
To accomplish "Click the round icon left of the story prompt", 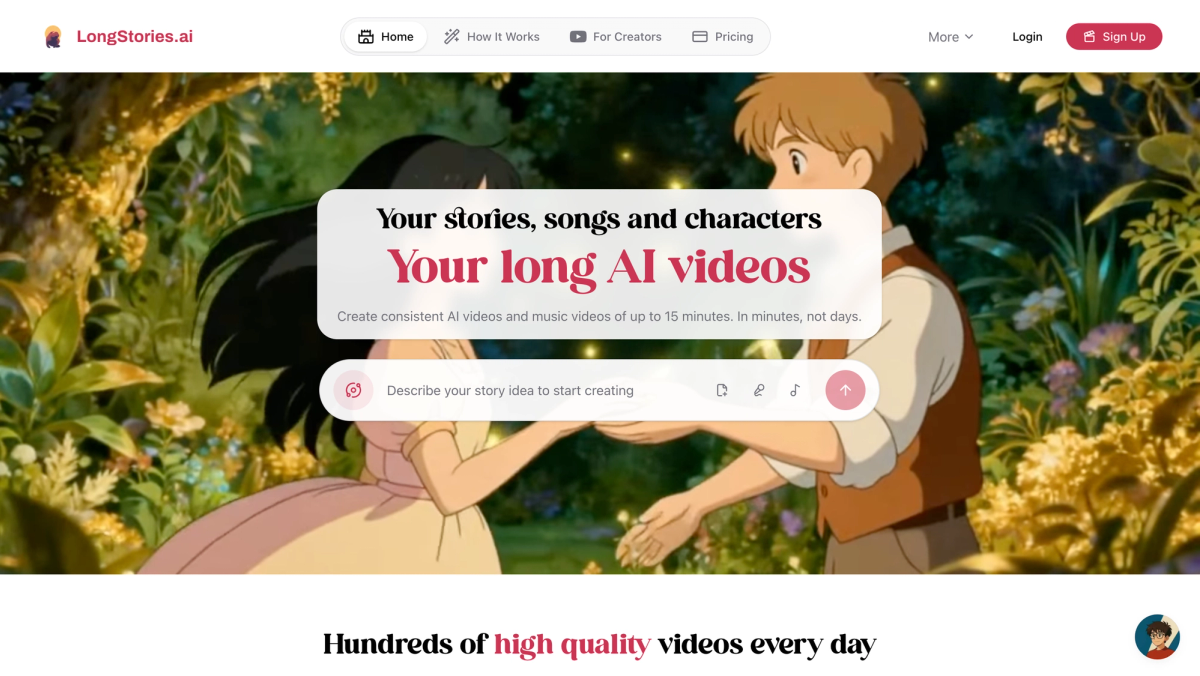I will (353, 390).
